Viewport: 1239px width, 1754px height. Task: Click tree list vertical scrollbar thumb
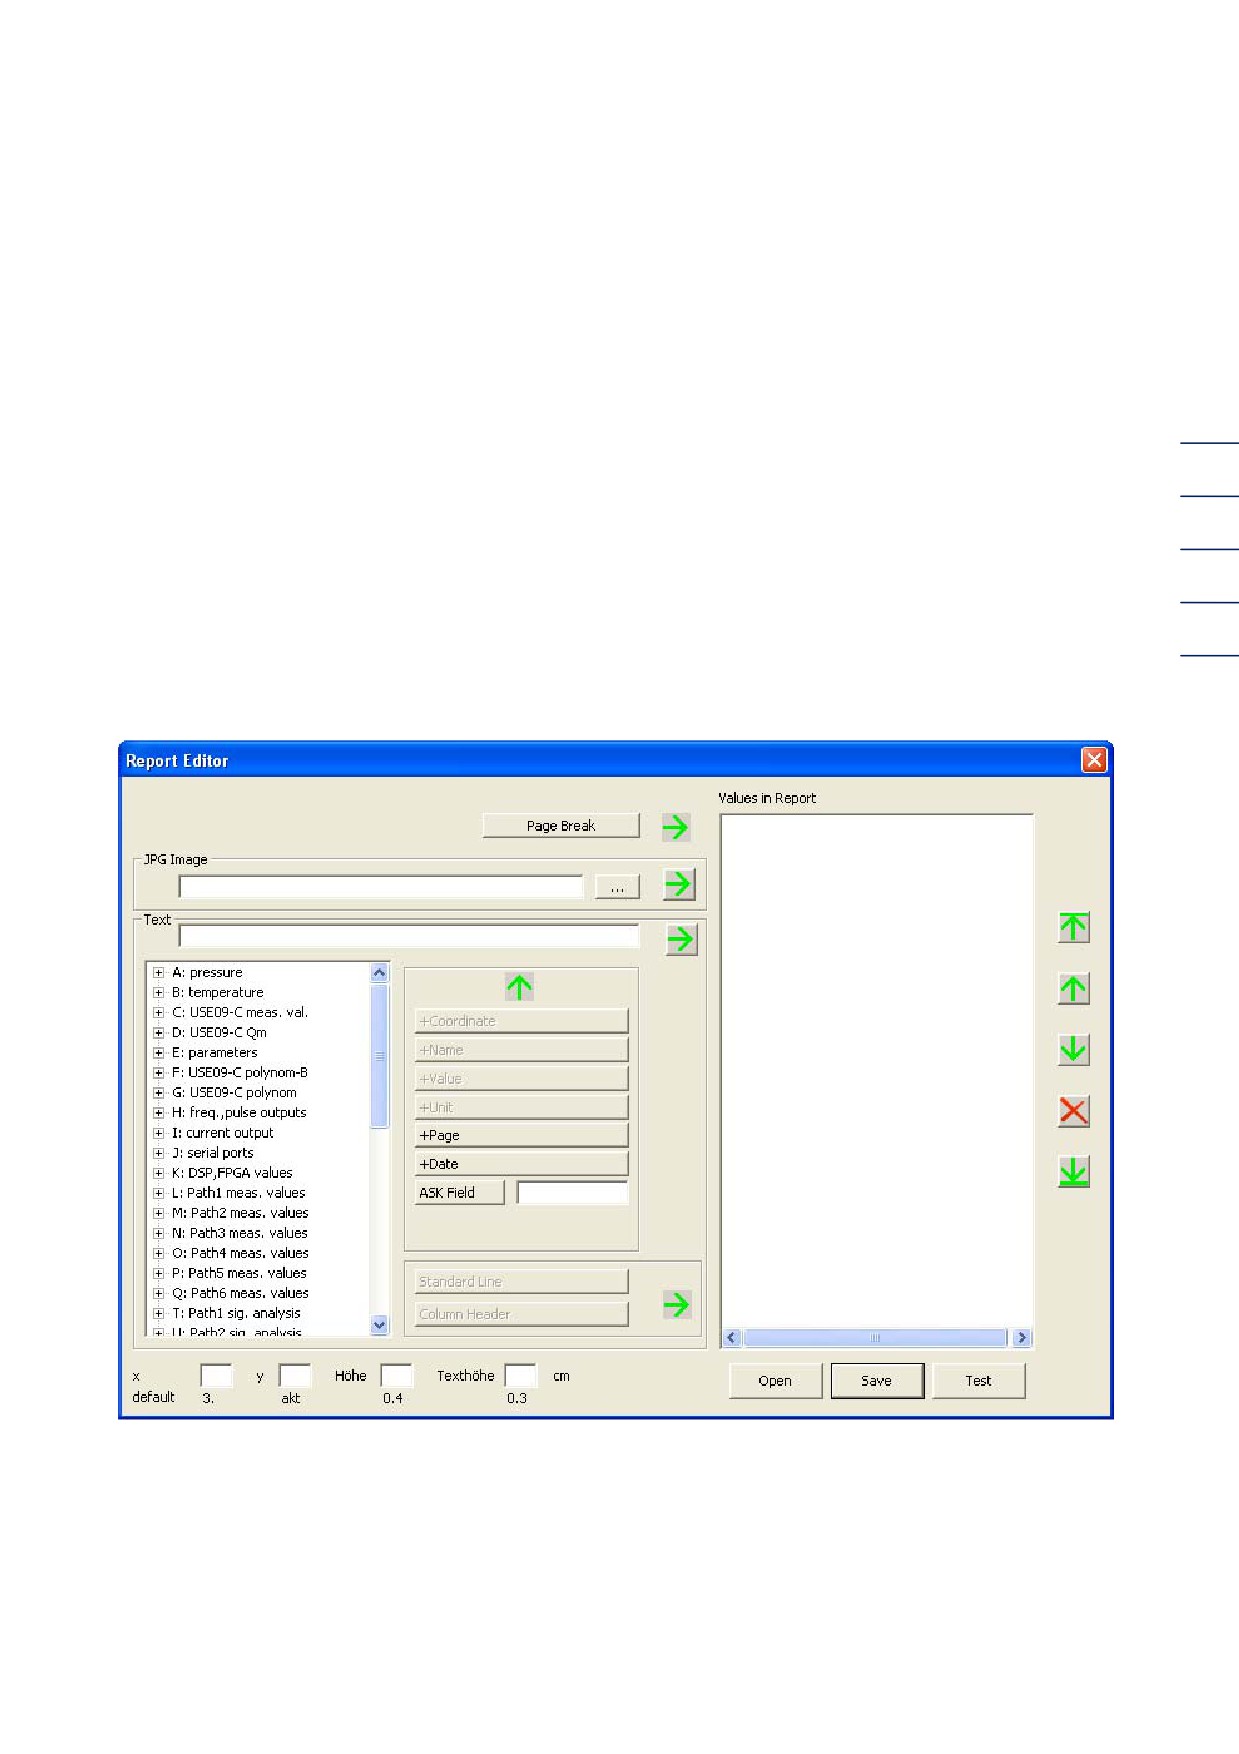point(379,1055)
